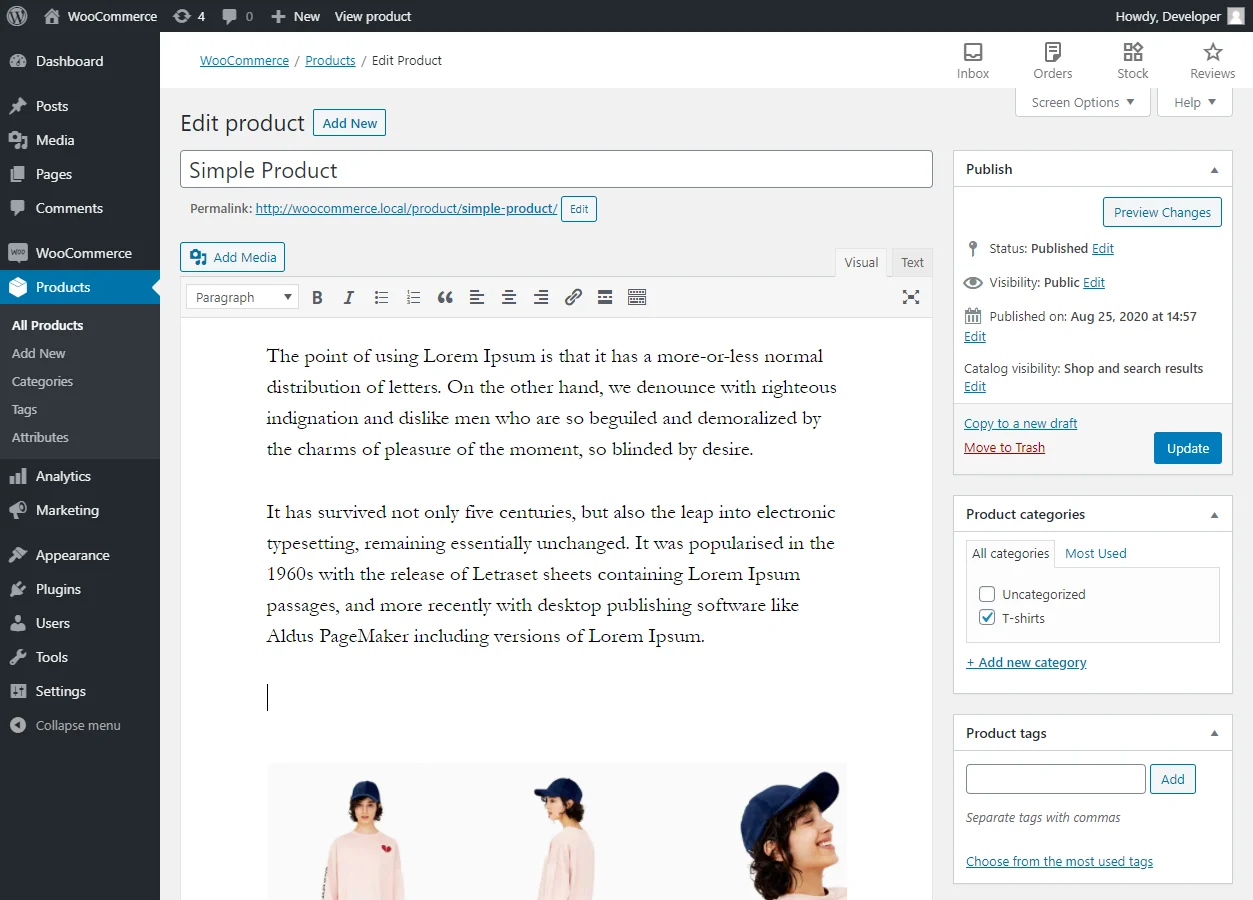Open the WooCommerce Inbox
This screenshot has width=1253, height=900.
tap(972, 61)
